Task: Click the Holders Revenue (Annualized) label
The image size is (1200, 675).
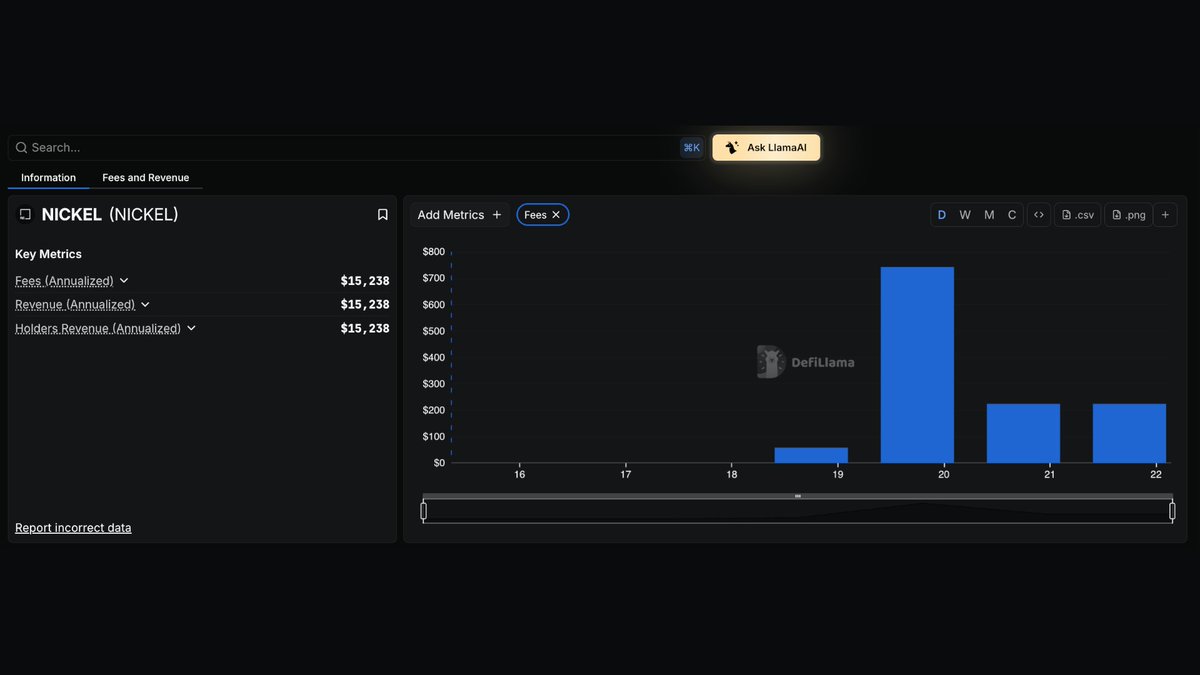Action: [x=98, y=329]
